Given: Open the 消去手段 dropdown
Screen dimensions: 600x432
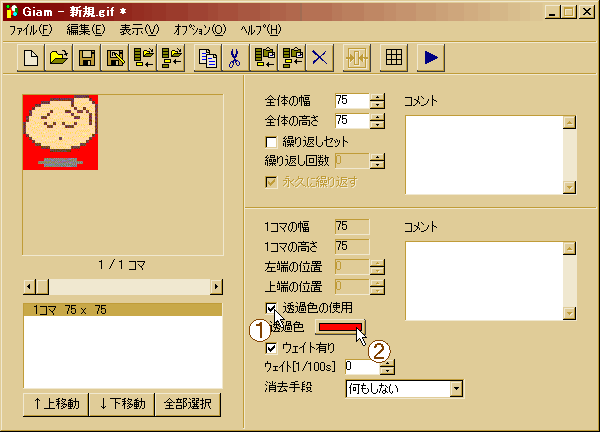Looking at the screenshot, I should click(457, 388).
